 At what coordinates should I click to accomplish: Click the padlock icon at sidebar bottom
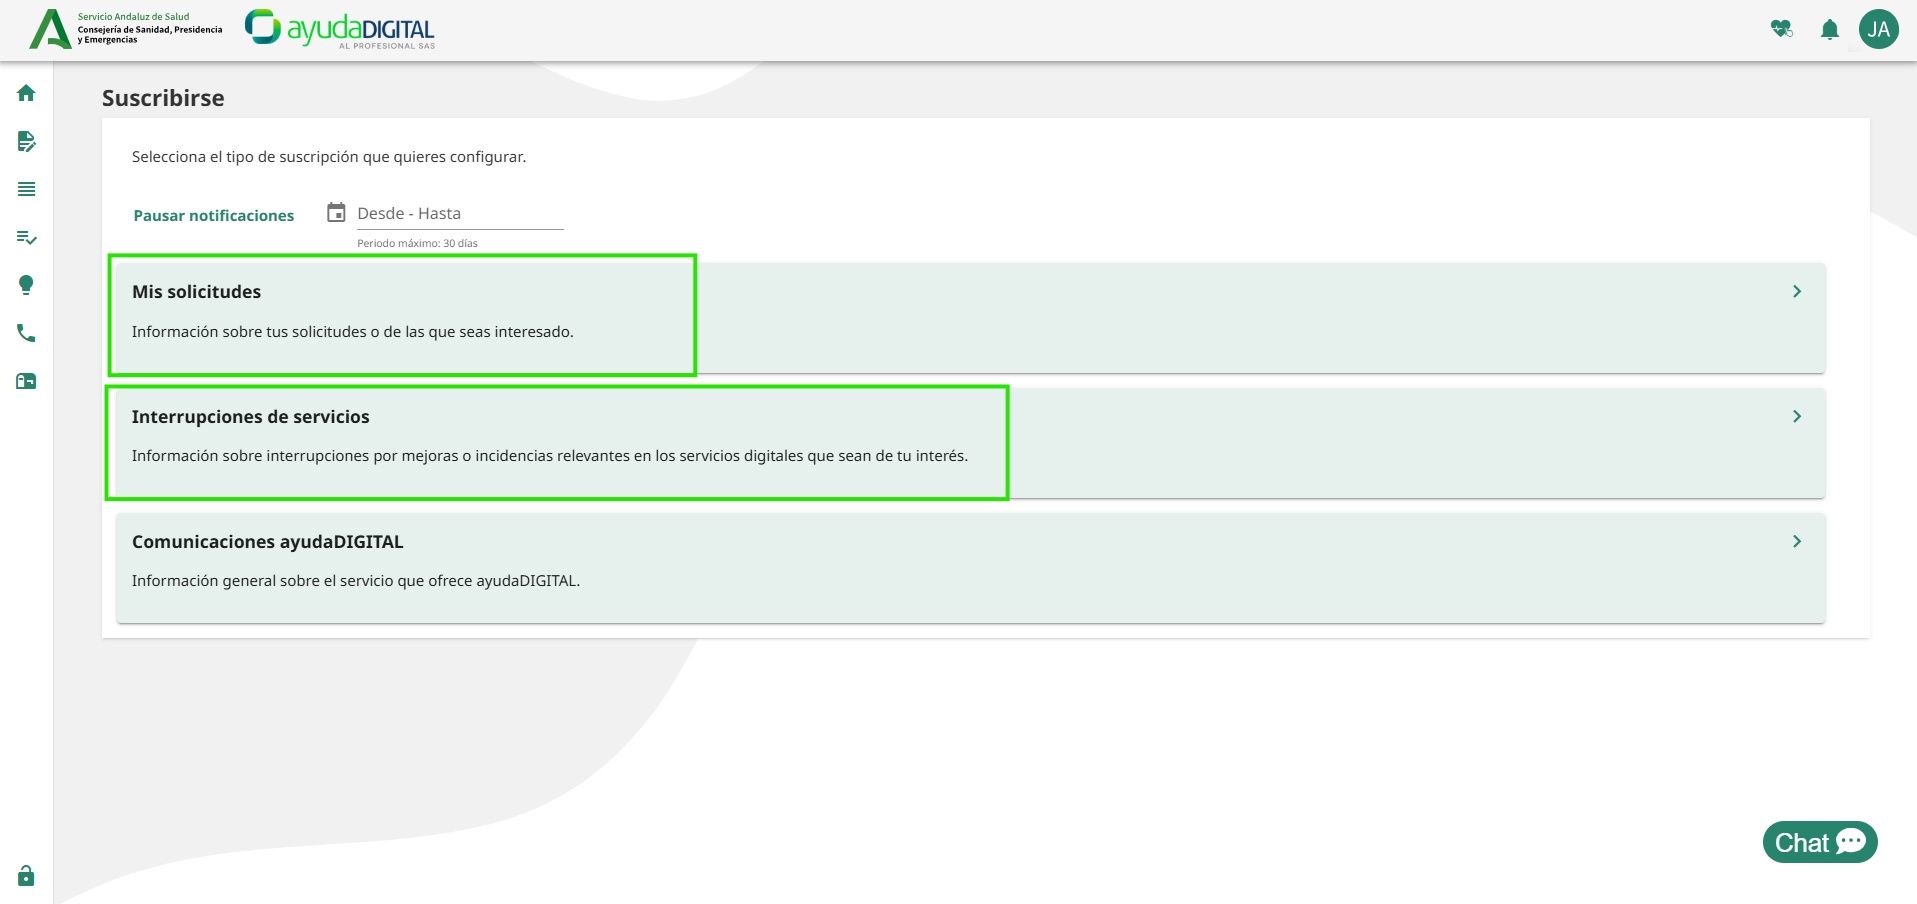point(26,876)
